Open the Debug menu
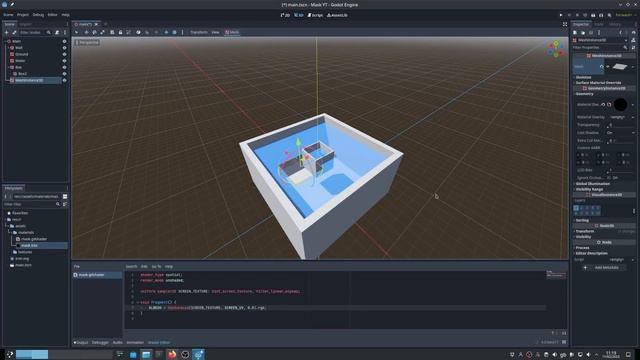This screenshot has height=360, width=640. (38, 15)
